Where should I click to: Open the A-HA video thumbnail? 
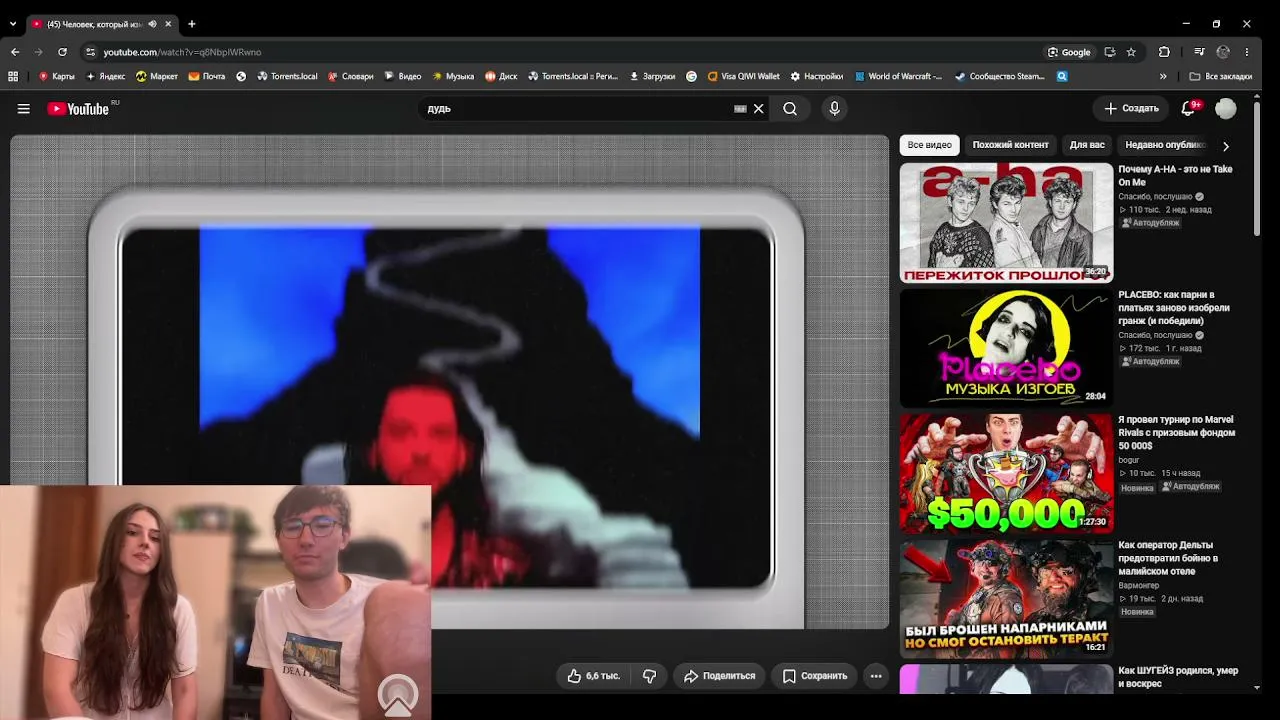coord(1006,223)
